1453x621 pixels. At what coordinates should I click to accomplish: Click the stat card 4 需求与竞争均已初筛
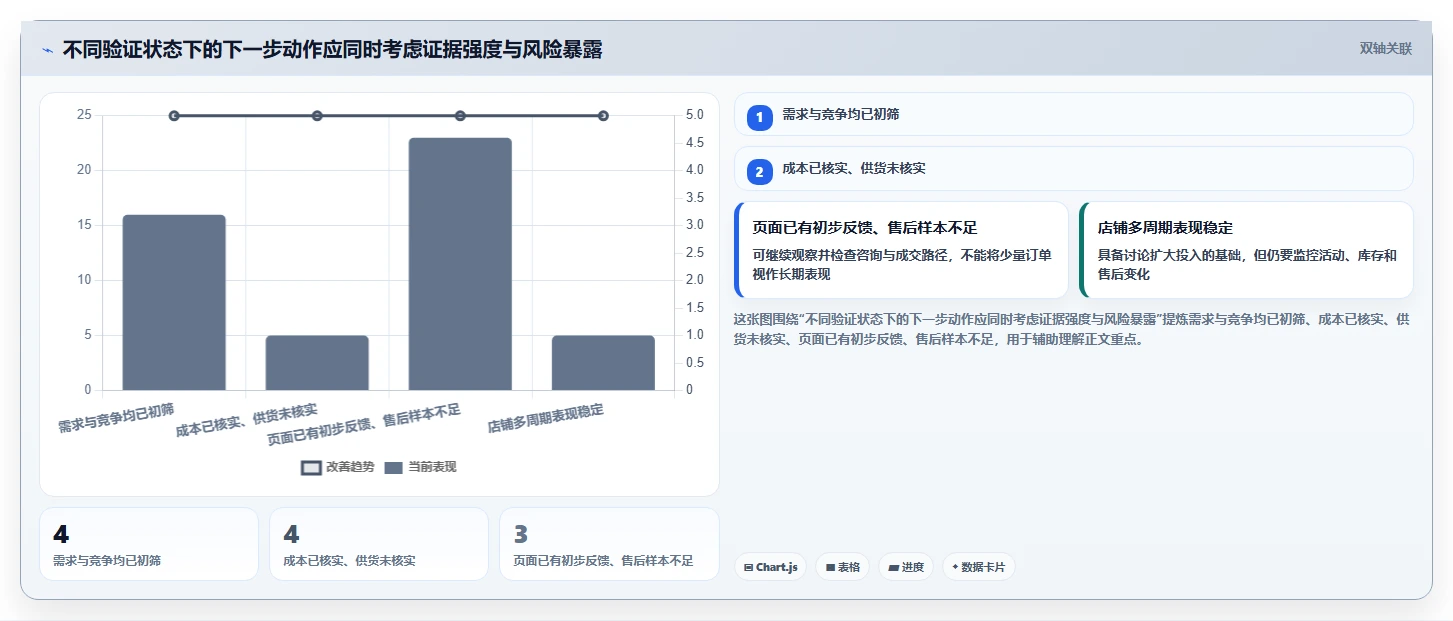click(149, 544)
